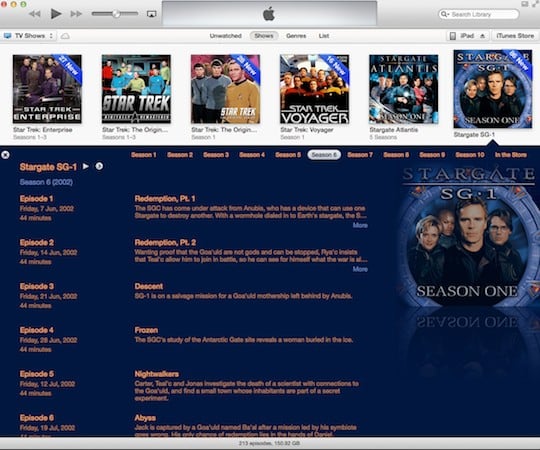Click the Search Library field
The height and width of the screenshot is (450, 540).
pos(479,14)
